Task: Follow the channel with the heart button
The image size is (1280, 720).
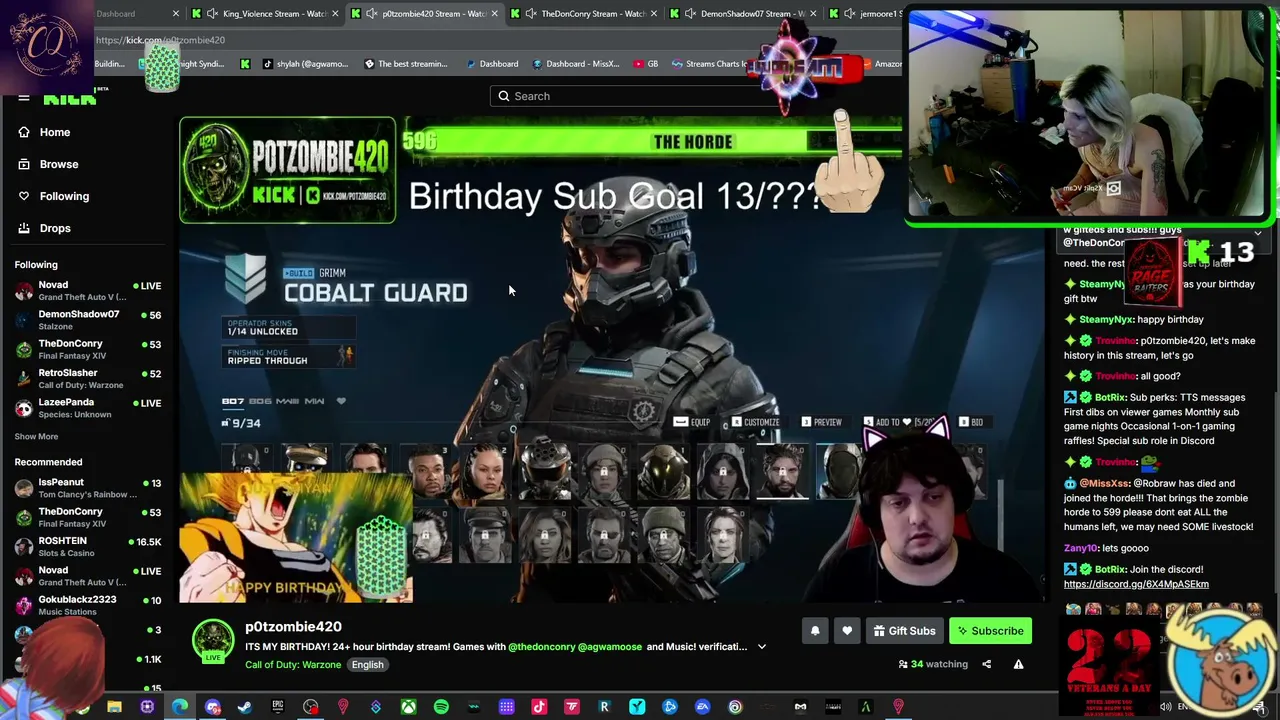Action: pos(847,631)
